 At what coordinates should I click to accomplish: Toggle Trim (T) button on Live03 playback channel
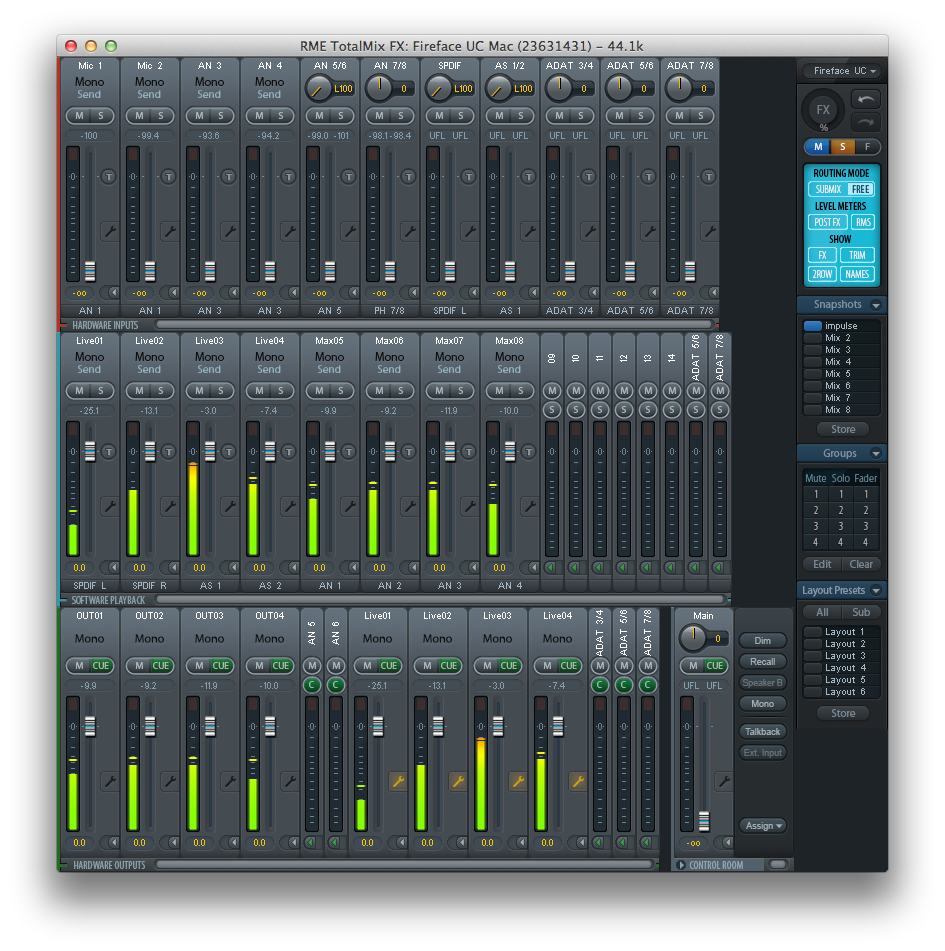[x=229, y=452]
